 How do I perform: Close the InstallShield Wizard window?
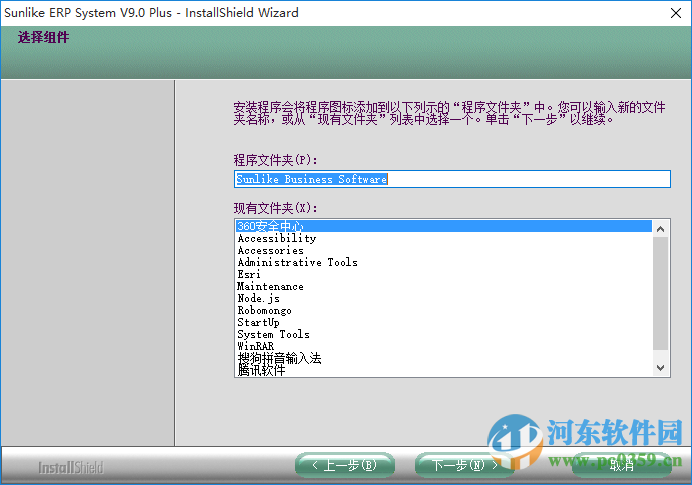tap(676, 13)
